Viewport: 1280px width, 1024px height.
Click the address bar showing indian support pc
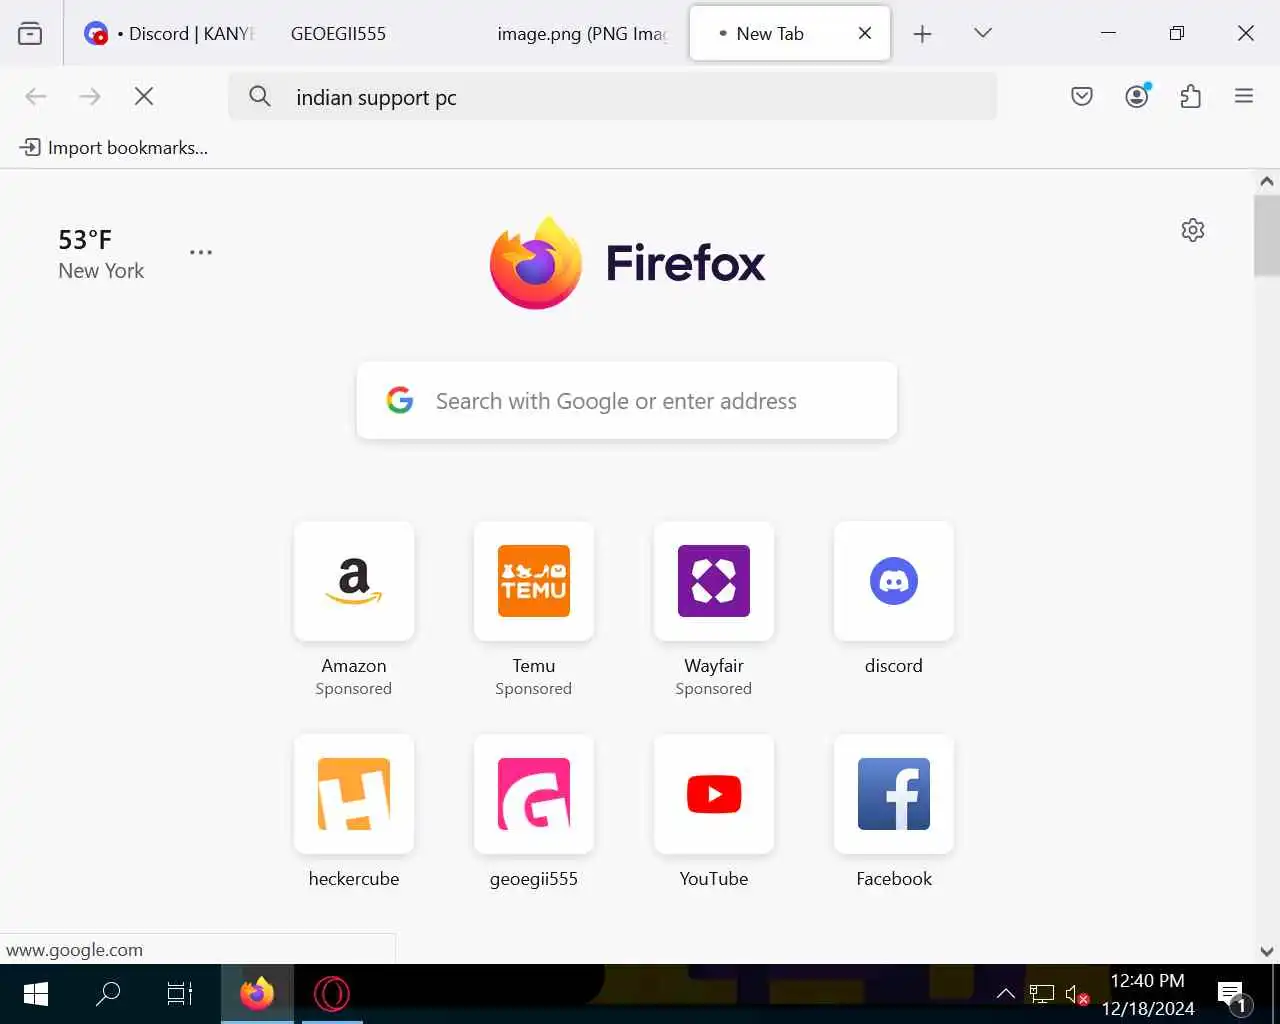612,97
